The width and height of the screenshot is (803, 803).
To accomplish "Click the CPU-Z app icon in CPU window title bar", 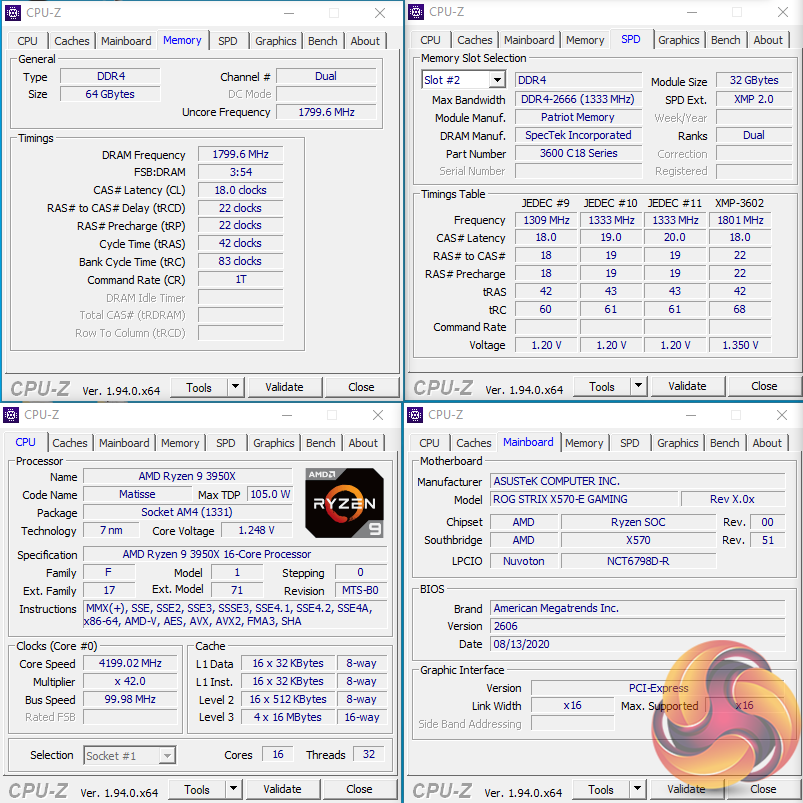I will (x=11, y=415).
